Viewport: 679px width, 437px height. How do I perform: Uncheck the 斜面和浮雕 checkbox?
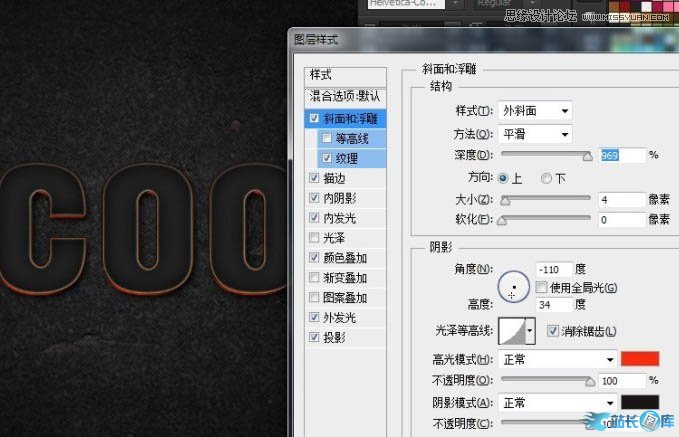[316, 119]
